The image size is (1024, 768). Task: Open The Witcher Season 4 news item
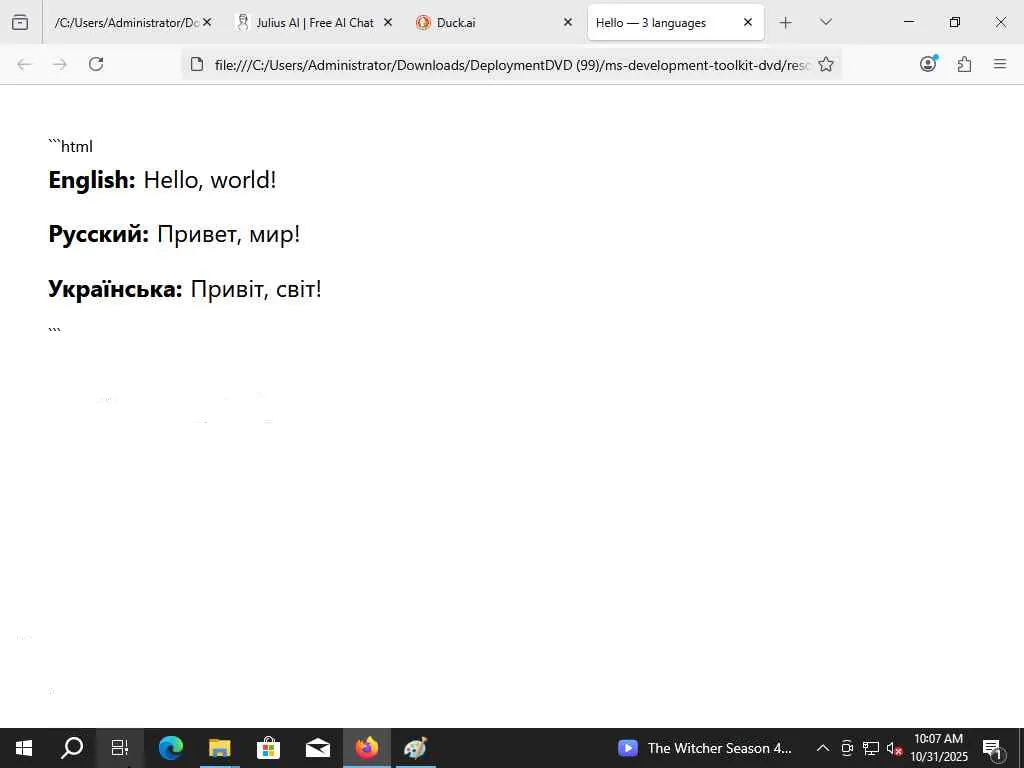tap(705, 748)
